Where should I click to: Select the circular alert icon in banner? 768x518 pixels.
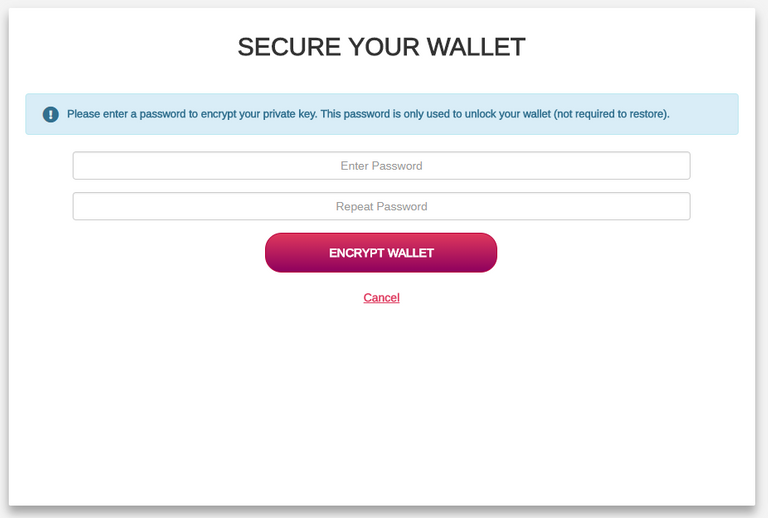pyautogui.click(x=51, y=115)
